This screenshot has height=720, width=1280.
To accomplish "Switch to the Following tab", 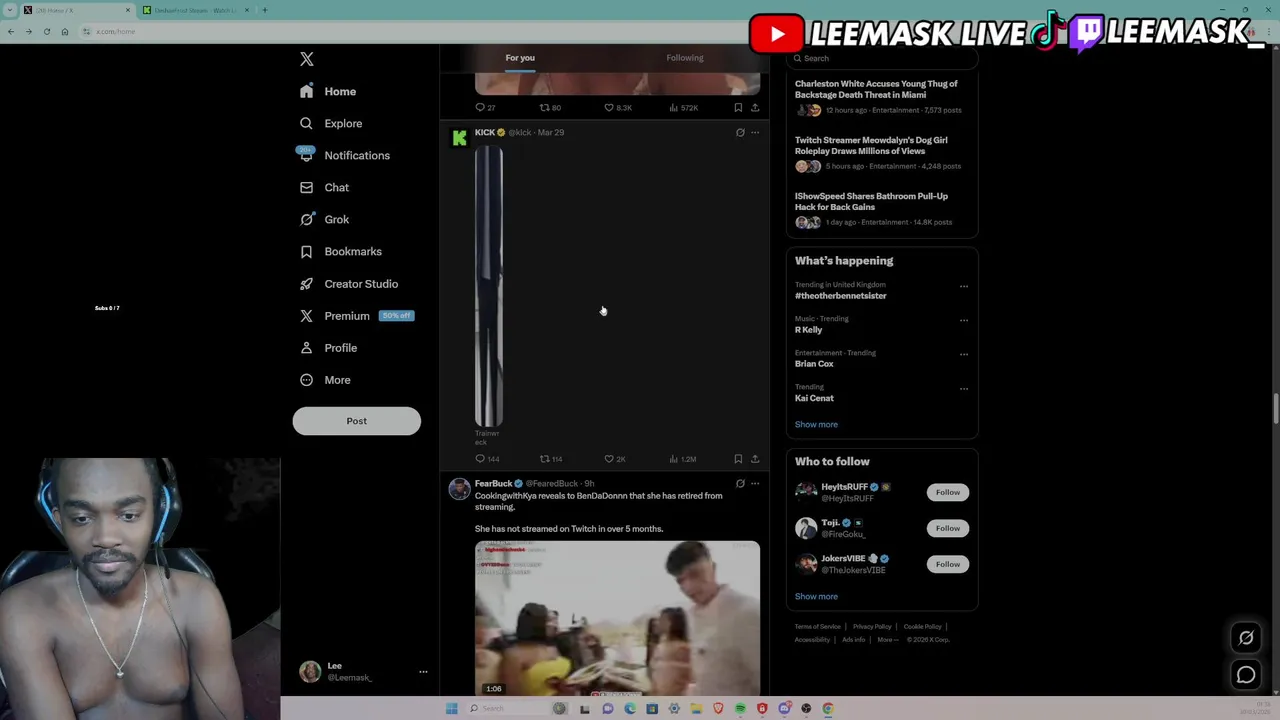I will 685,58.
